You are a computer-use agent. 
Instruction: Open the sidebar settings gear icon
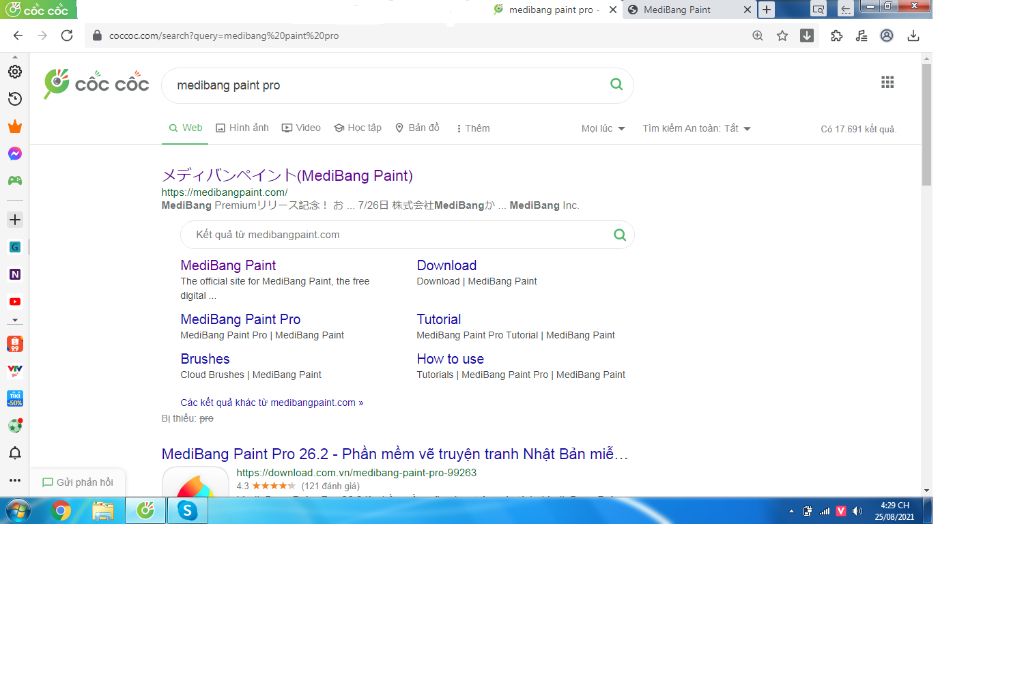(x=15, y=72)
